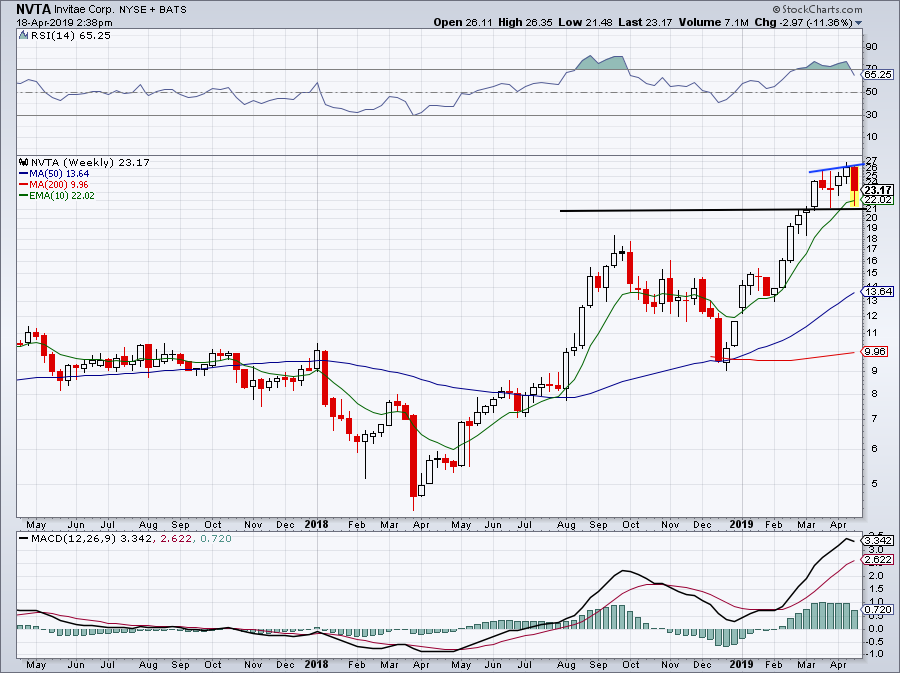Viewport: 900px width, 673px height.
Task: Click the green 0.720 value in MACD legend
Action: pos(214,538)
